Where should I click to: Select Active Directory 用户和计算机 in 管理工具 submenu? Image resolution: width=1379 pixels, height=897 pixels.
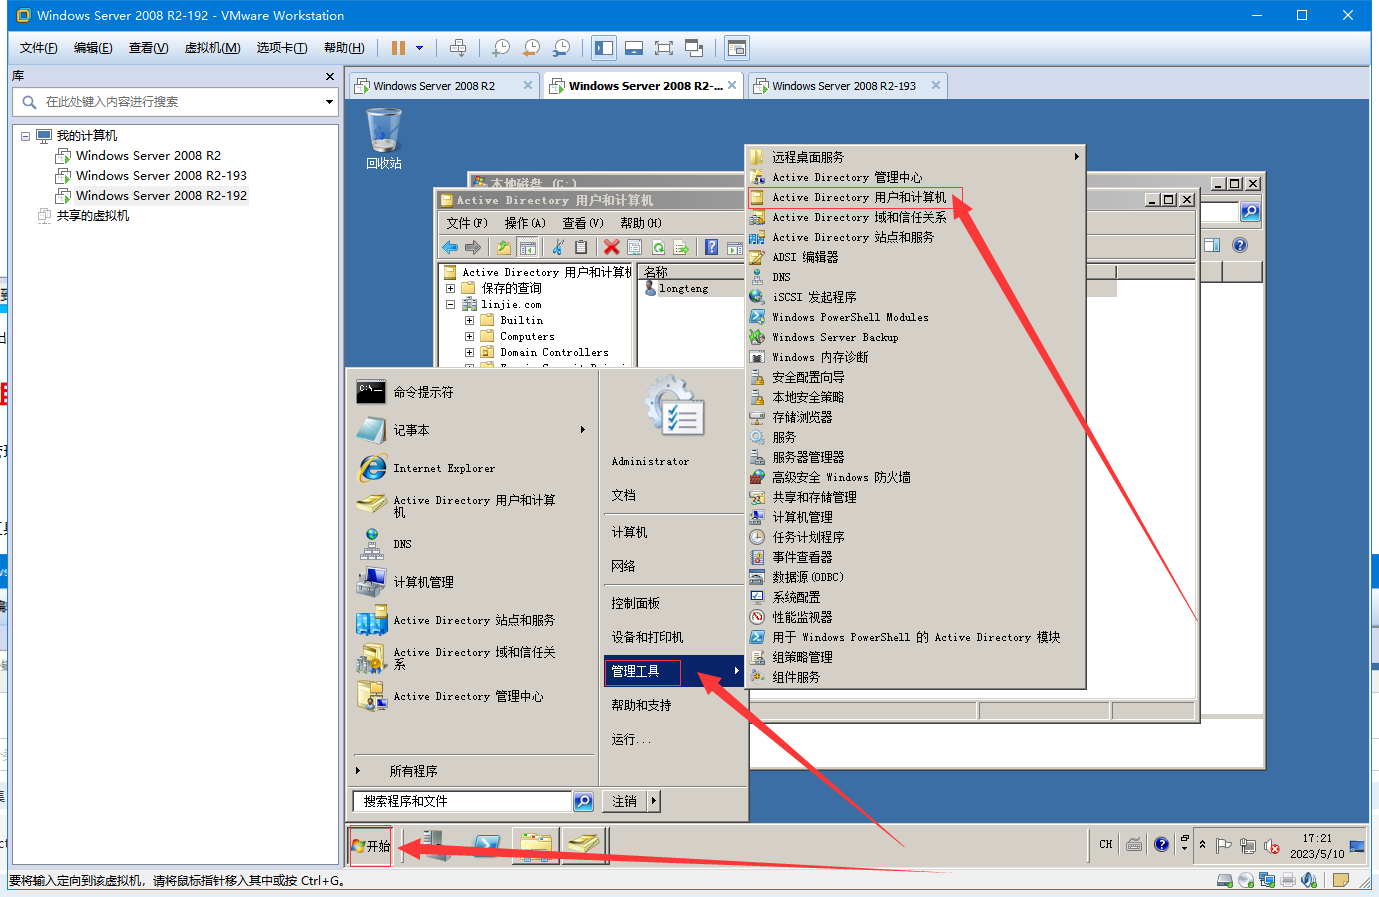pos(915,197)
